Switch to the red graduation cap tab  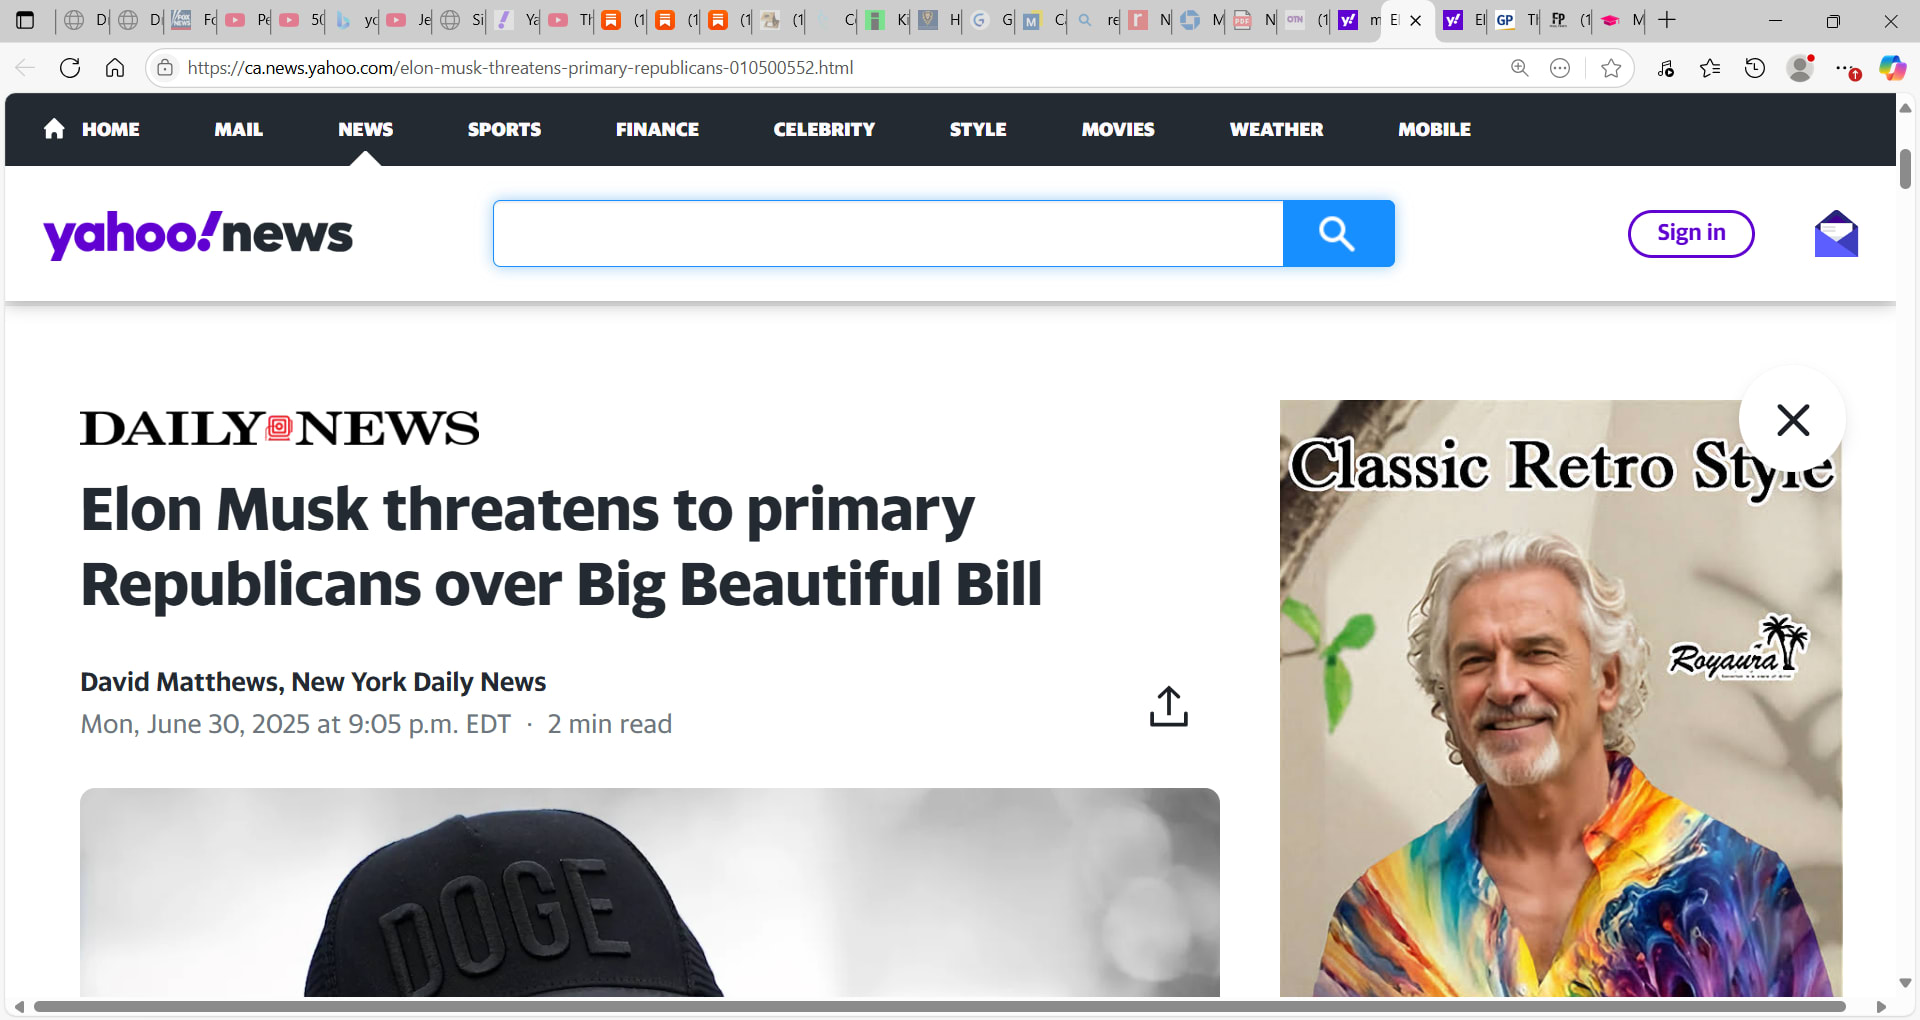(x=1620, y=20)
